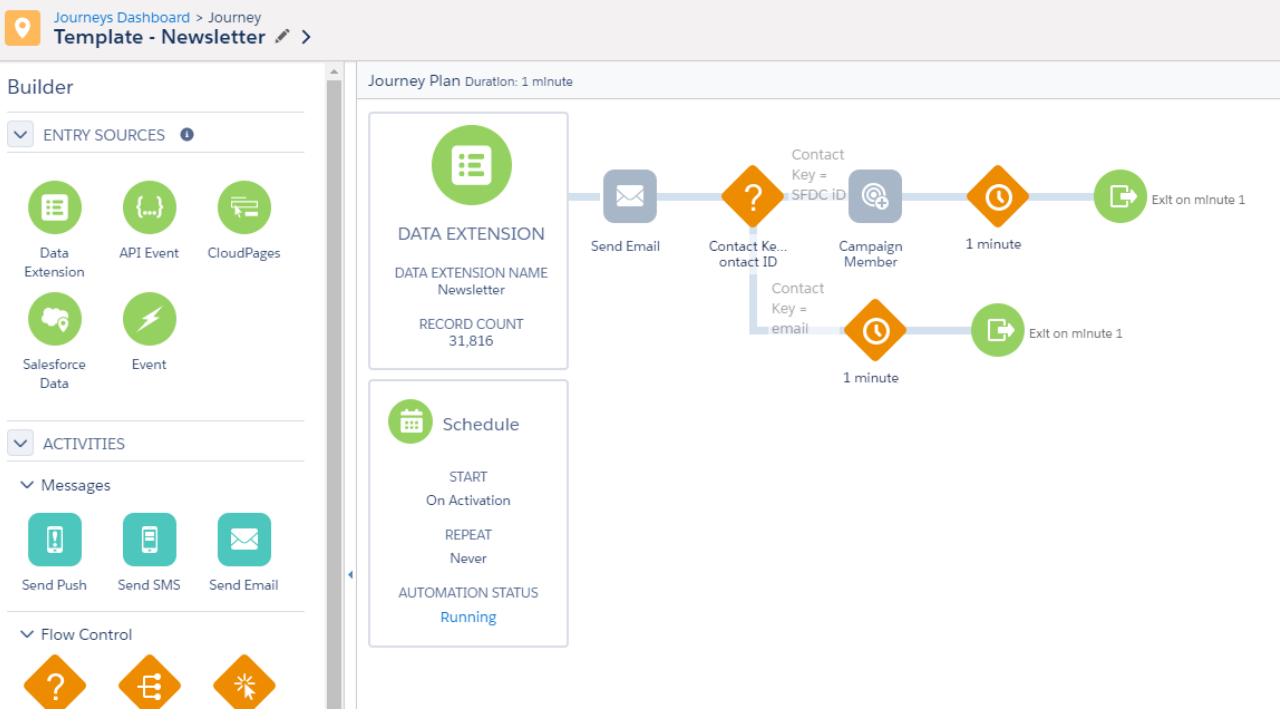
Task: Select the Send Email activity
Action: [243, 539]
